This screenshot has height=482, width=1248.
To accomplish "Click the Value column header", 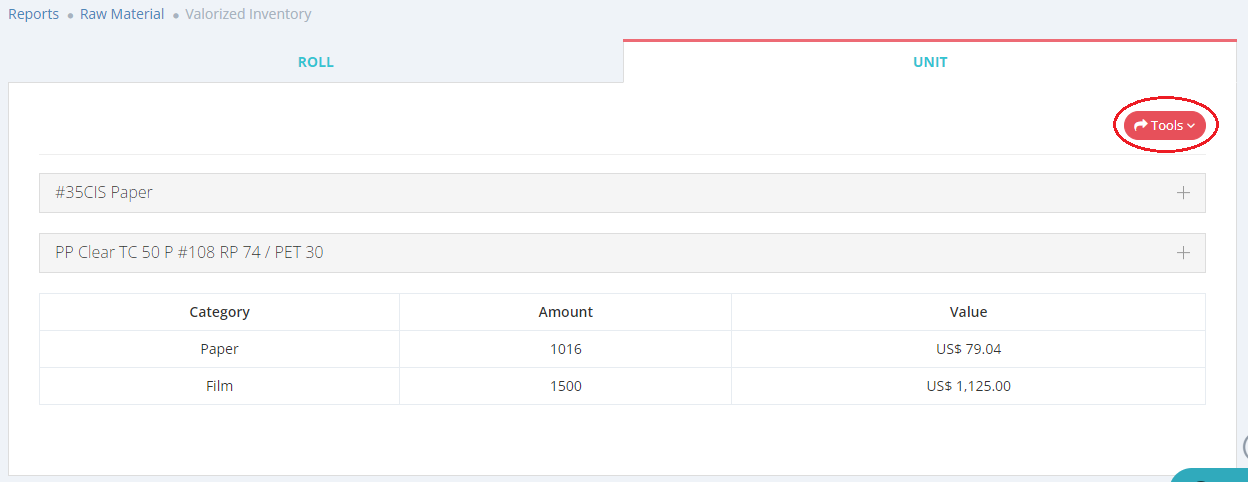I will pyautogui.click(x=968, y=312).
